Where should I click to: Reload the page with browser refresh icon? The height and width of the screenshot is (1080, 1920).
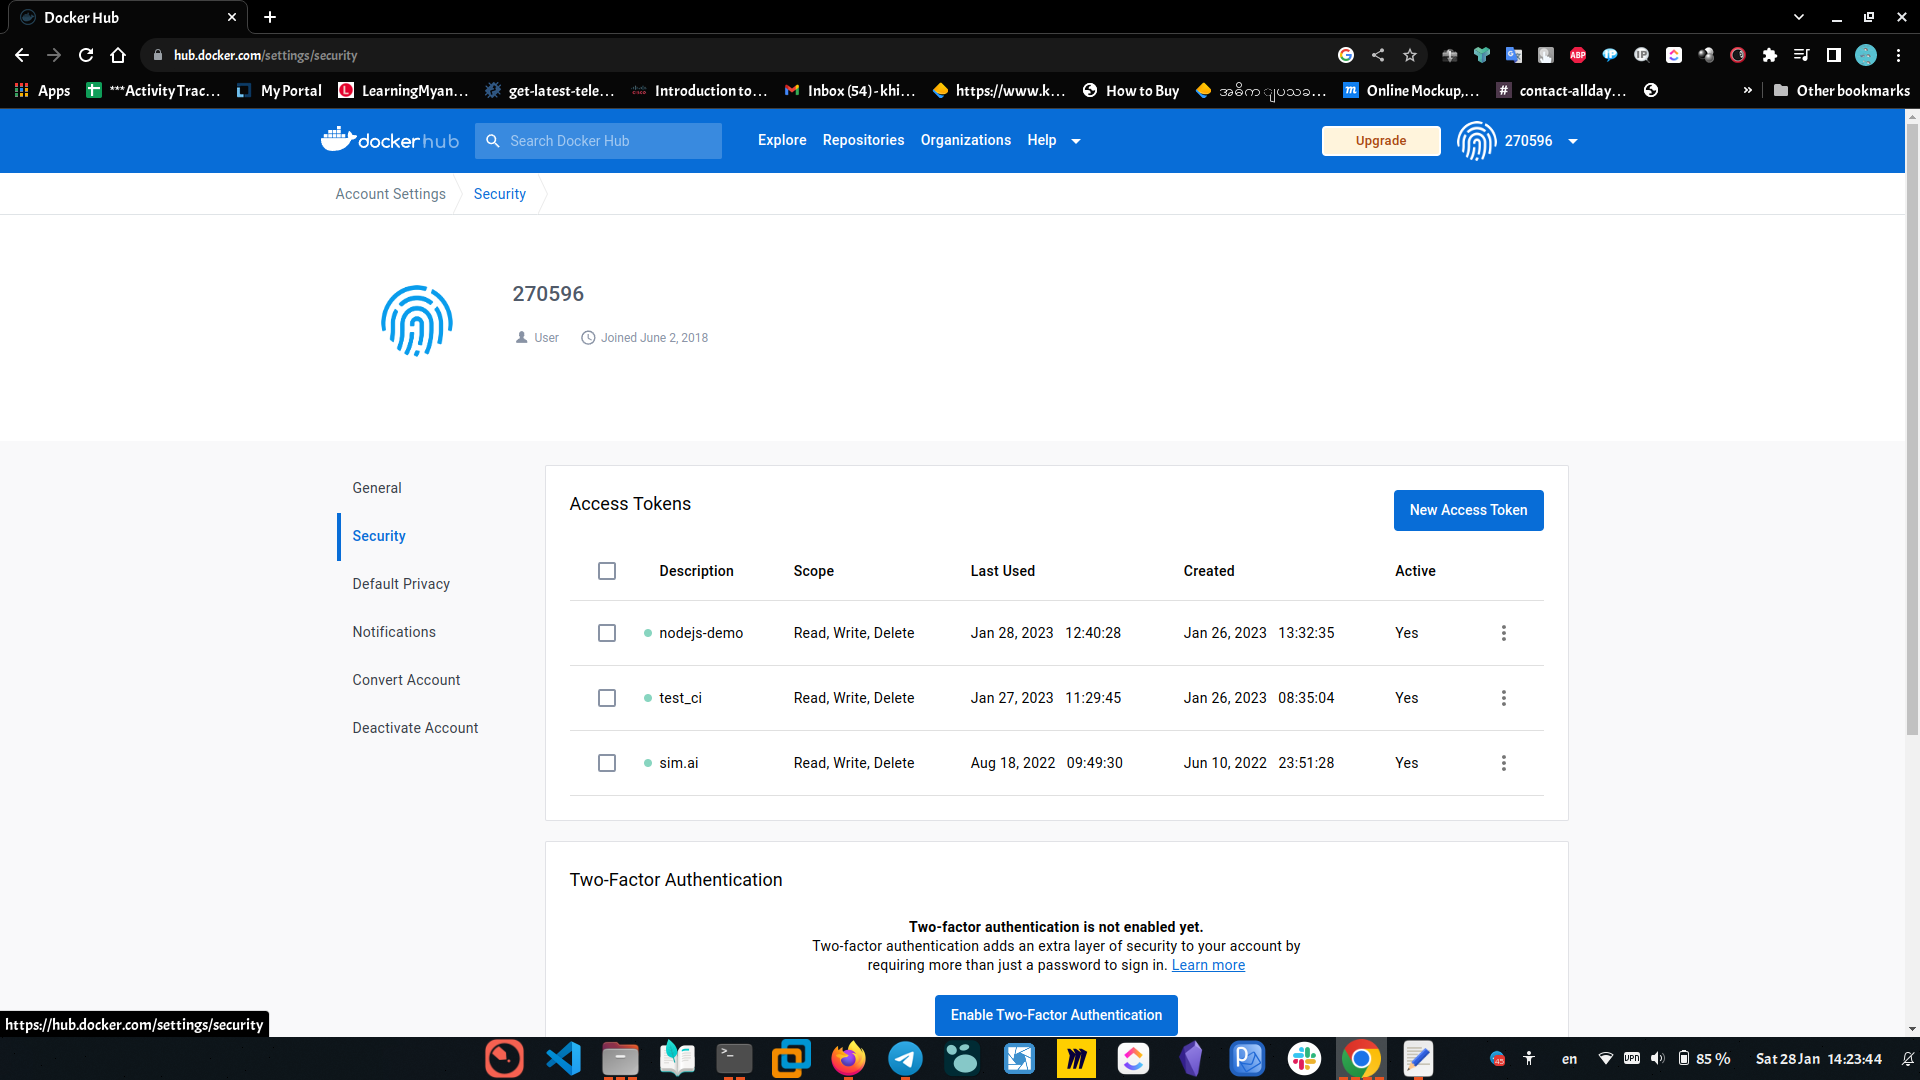click(86, 55)
